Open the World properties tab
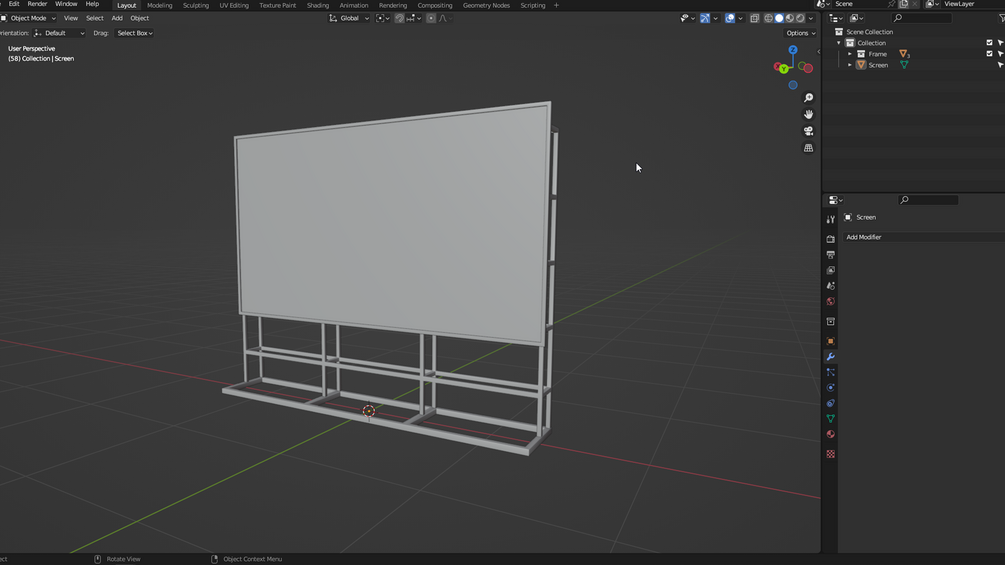1005x565 pixels. (831, 301)
